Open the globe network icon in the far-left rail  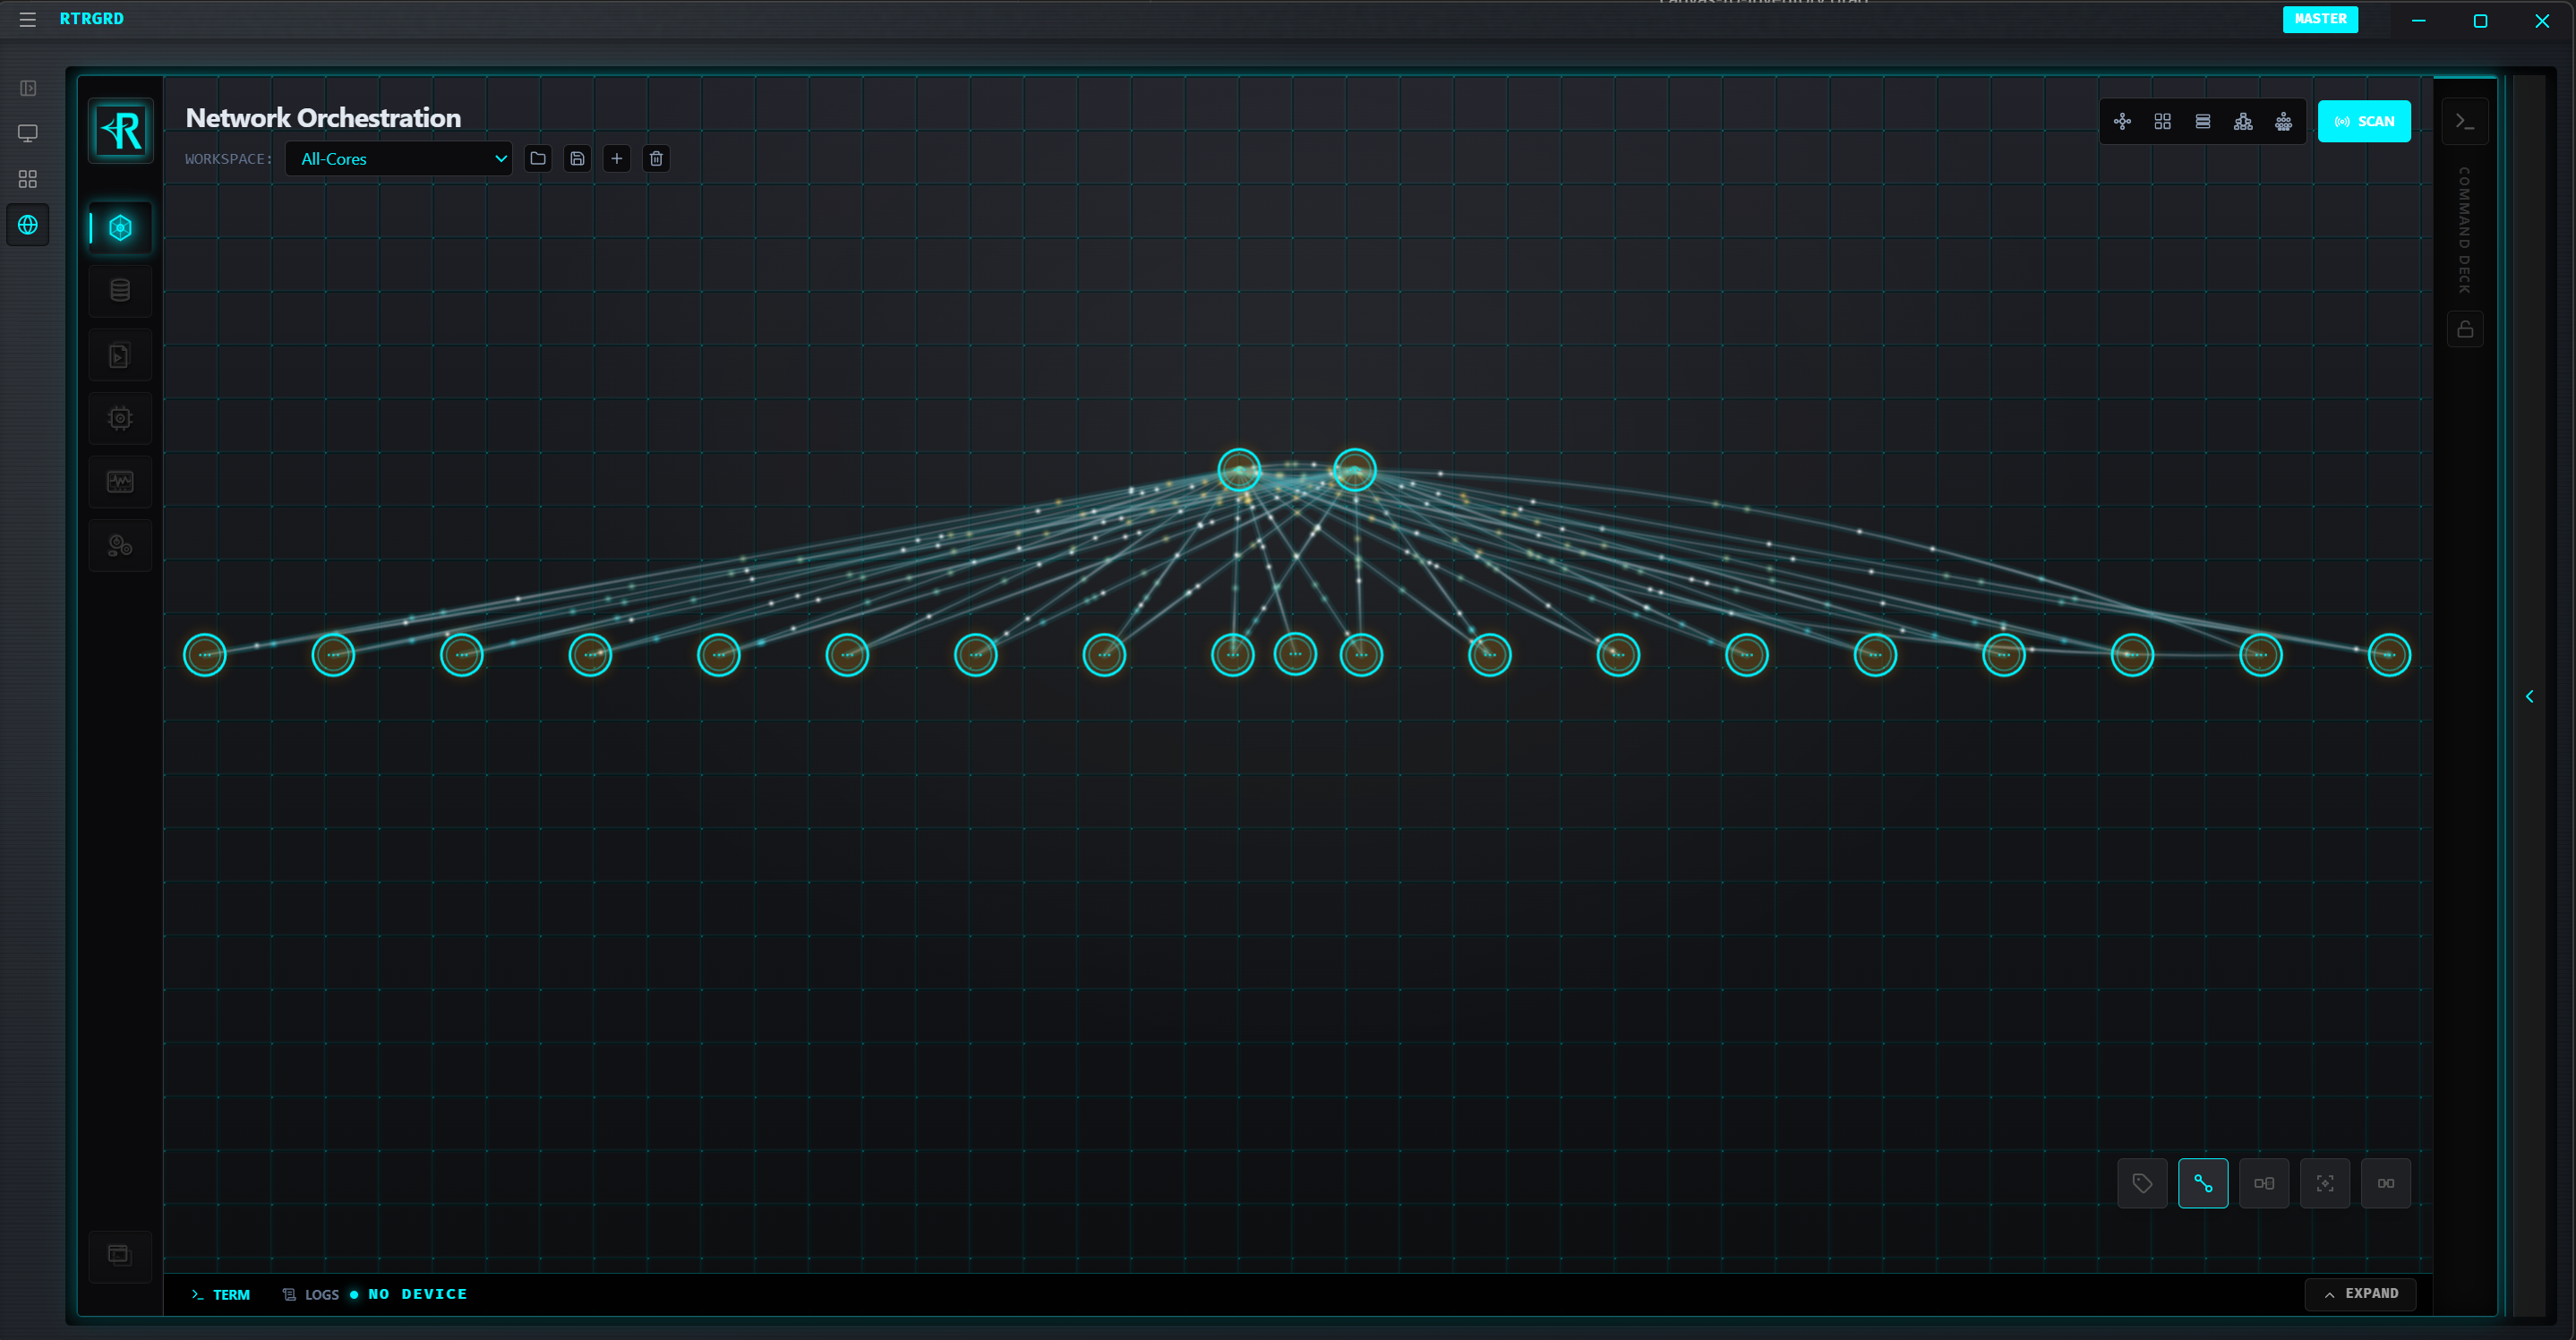point(27,224)
